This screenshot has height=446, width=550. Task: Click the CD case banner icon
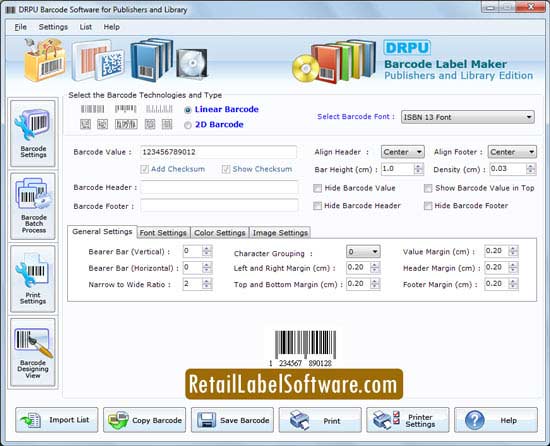[192, 63]
